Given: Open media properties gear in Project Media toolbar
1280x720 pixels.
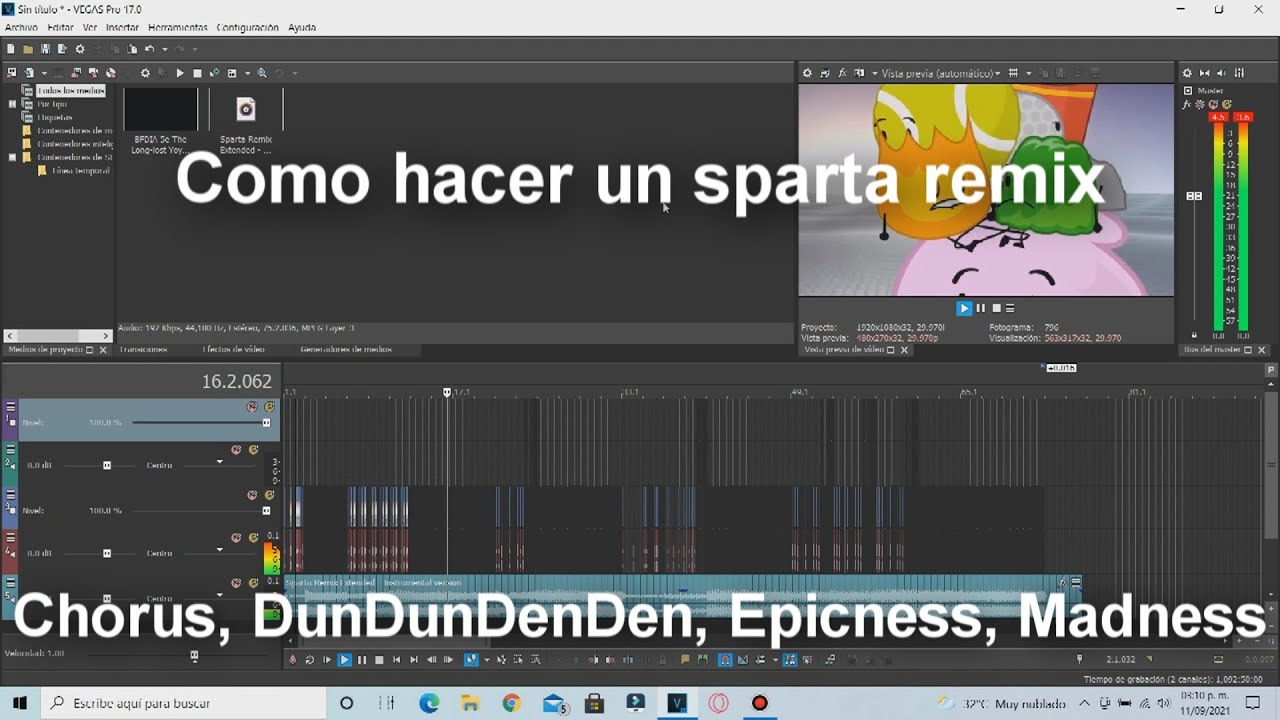Looking at the screenshot, I should [145, 73].
